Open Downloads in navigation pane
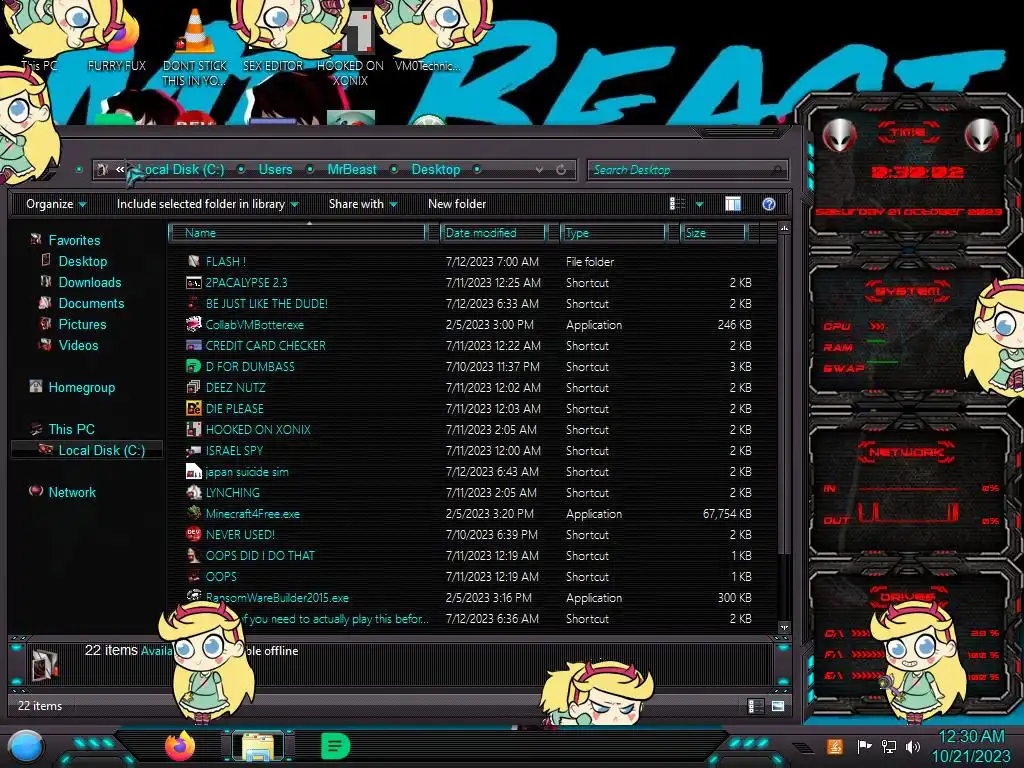Screen dimensions: 1024x768 (90, 282)
